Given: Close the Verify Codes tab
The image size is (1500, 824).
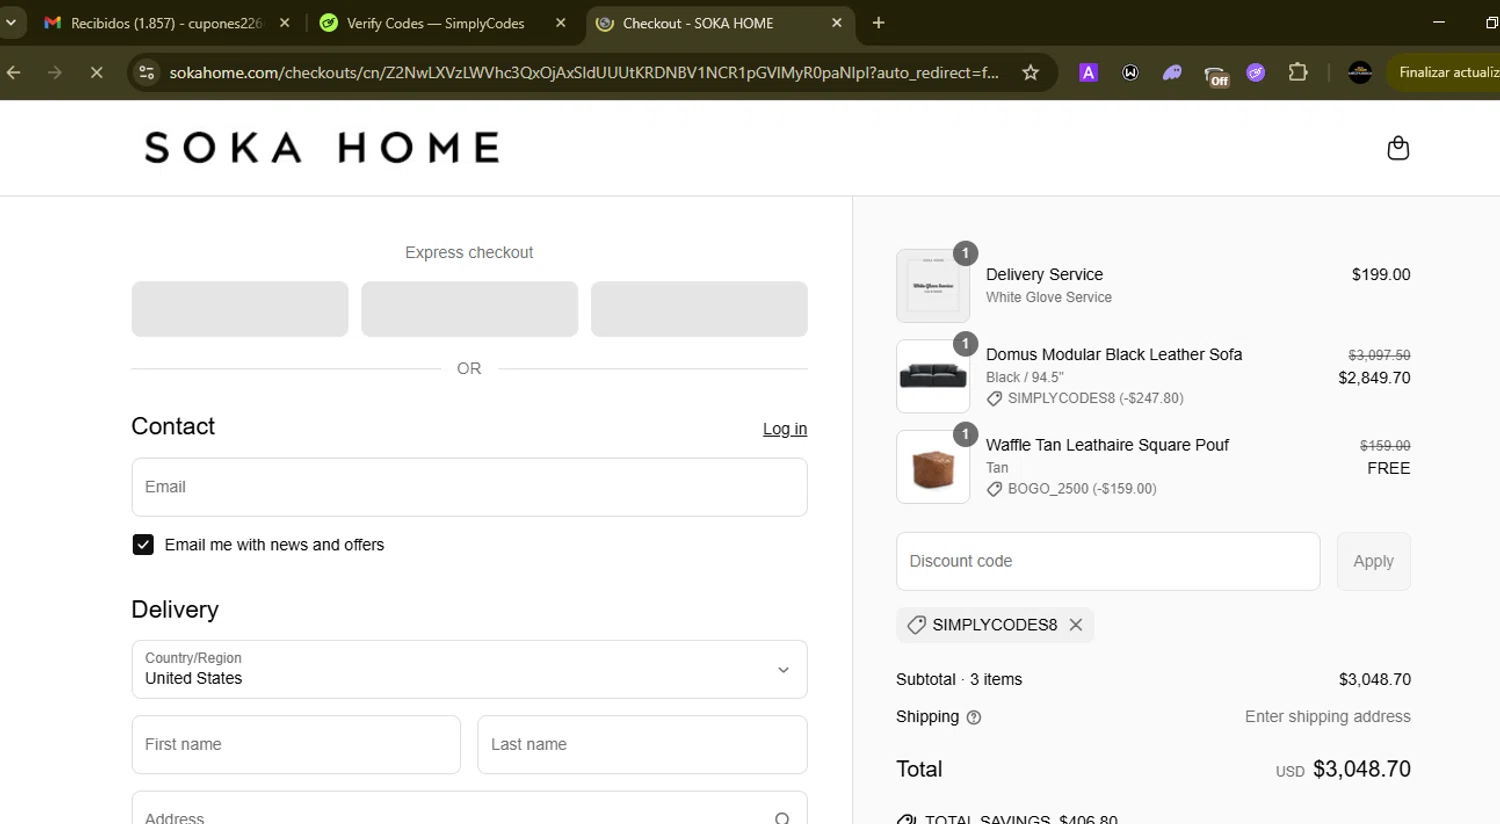Looking at the screenshot, I should coord(560,23).
